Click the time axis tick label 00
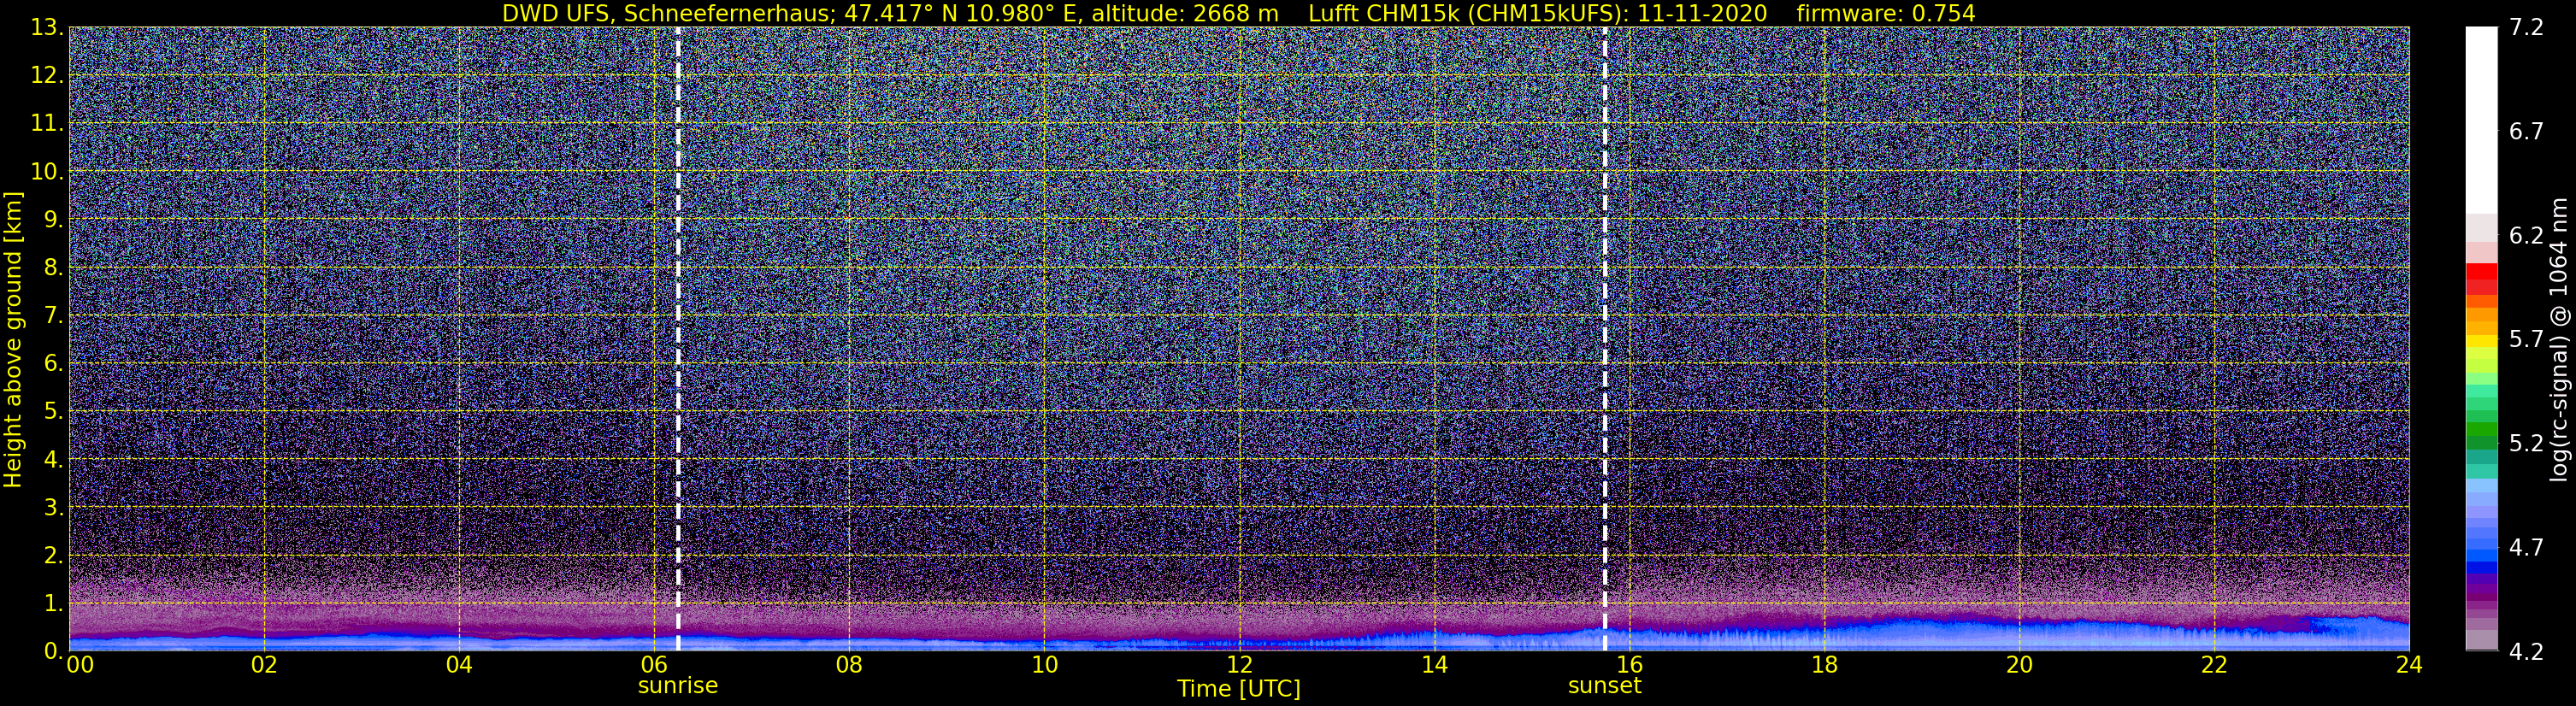The width and height of the screenshot is (2576, 706). 79,666
